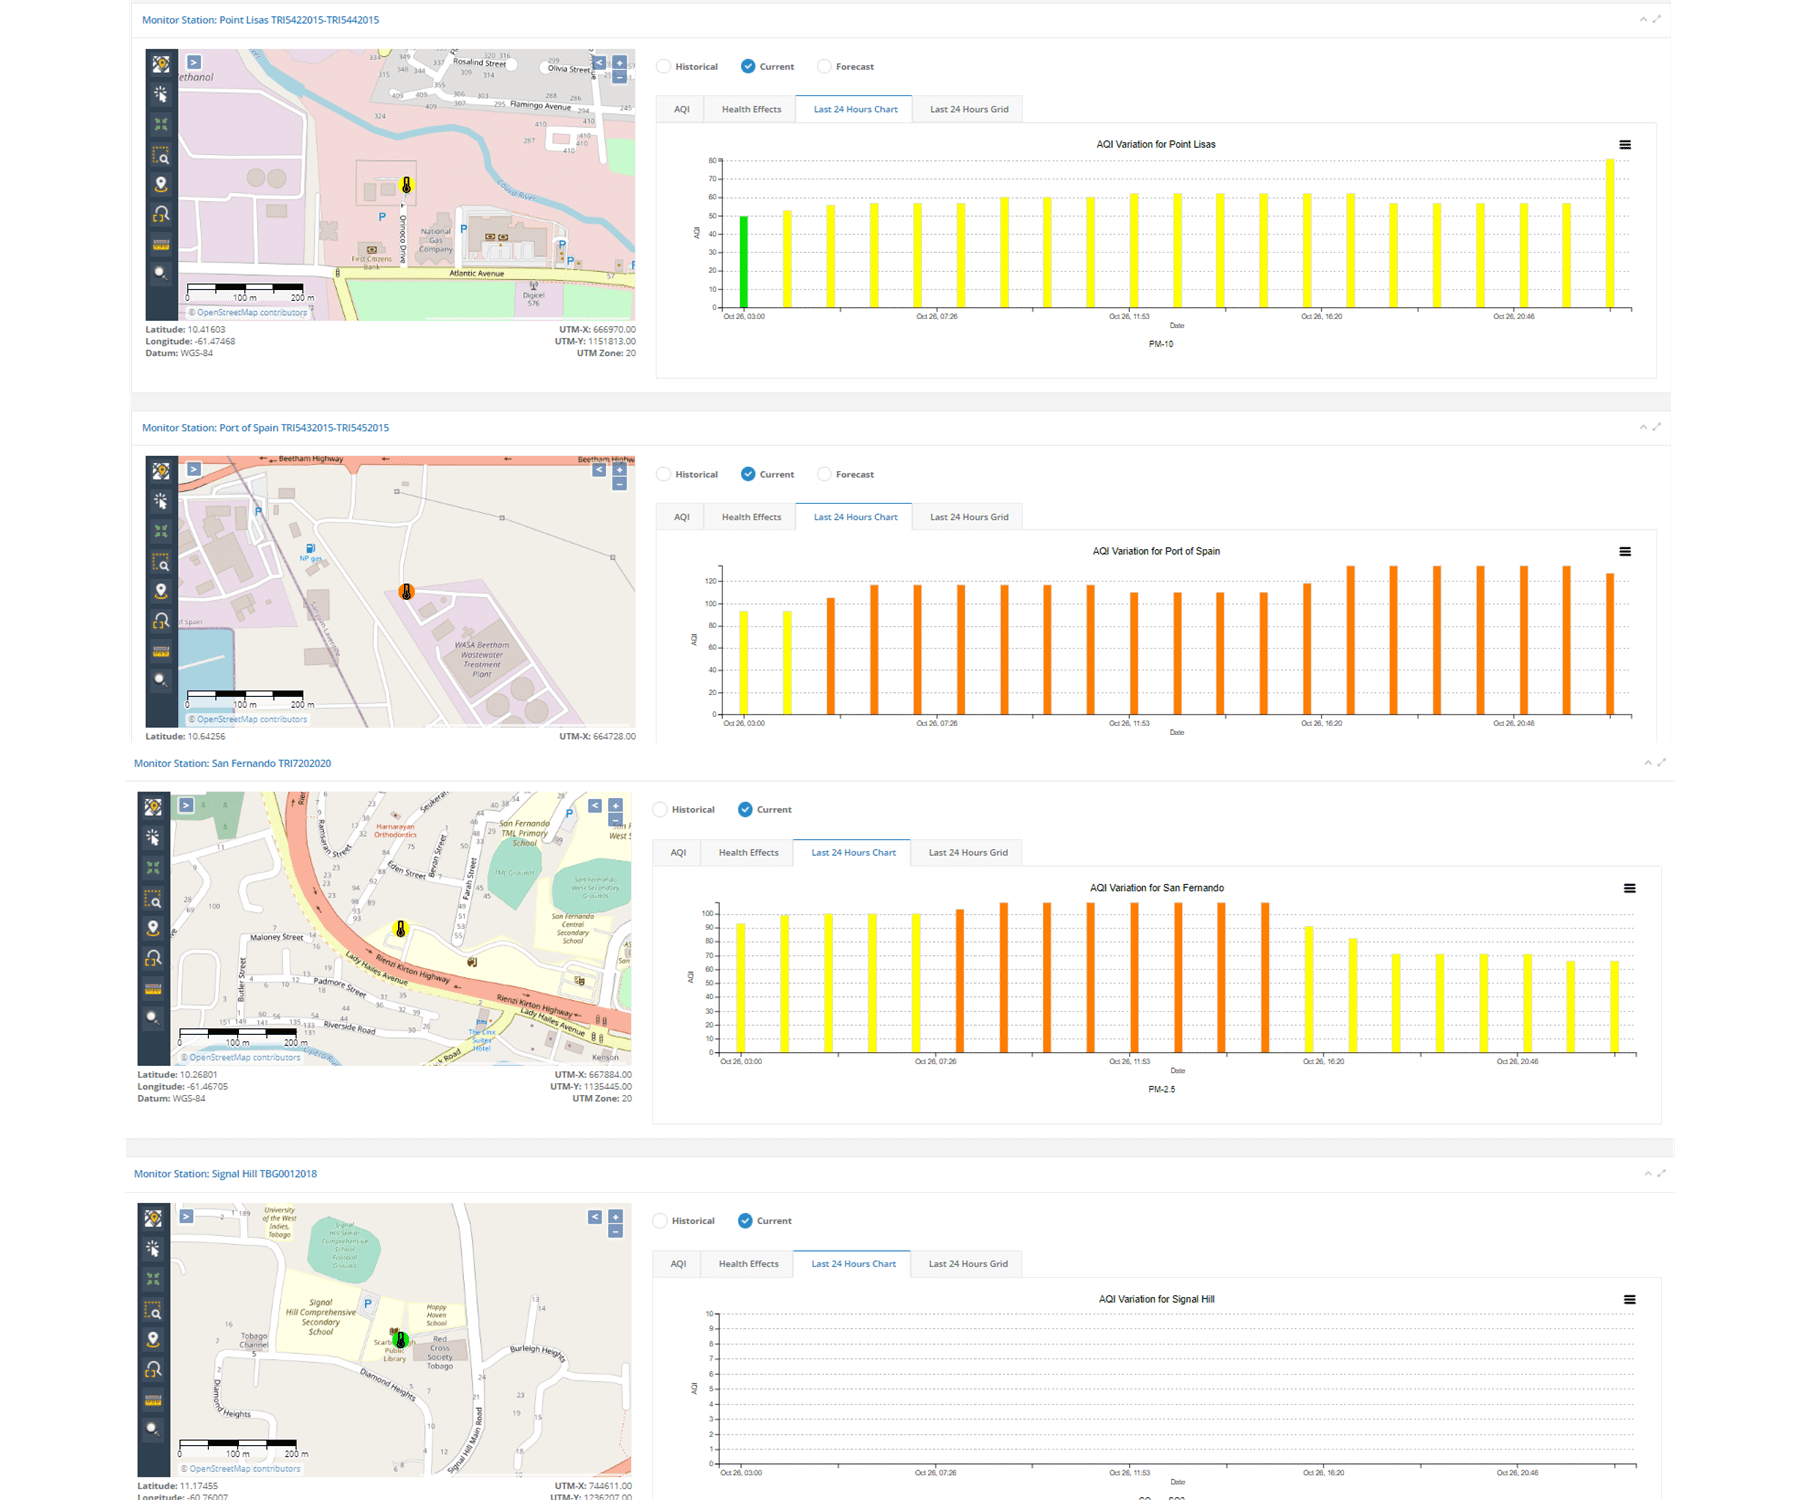Image resolution: width=1800 pixels, height=1500 pixels.
Task: Open the AQI tab for Signal Hill
Action: (678, 1263)
